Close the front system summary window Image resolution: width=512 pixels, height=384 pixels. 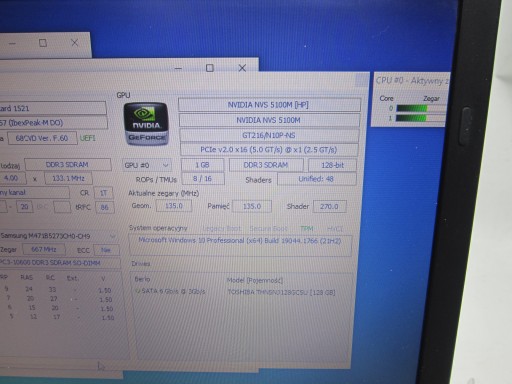tap(242, 68)
